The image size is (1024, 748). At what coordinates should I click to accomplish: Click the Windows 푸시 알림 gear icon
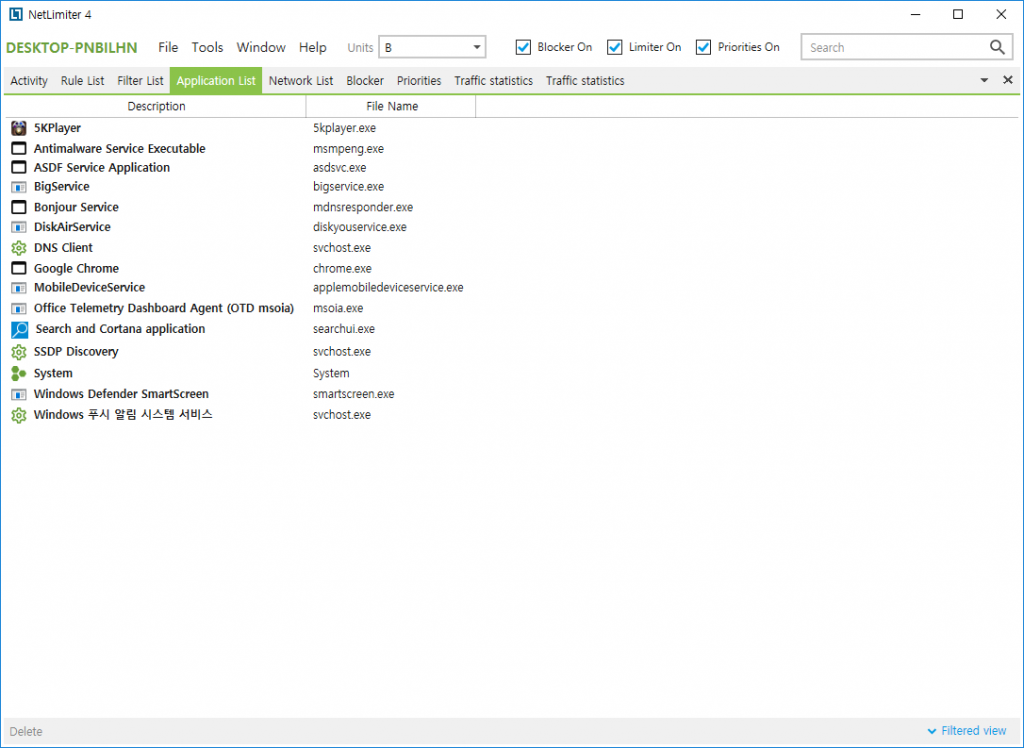[19, 415]
